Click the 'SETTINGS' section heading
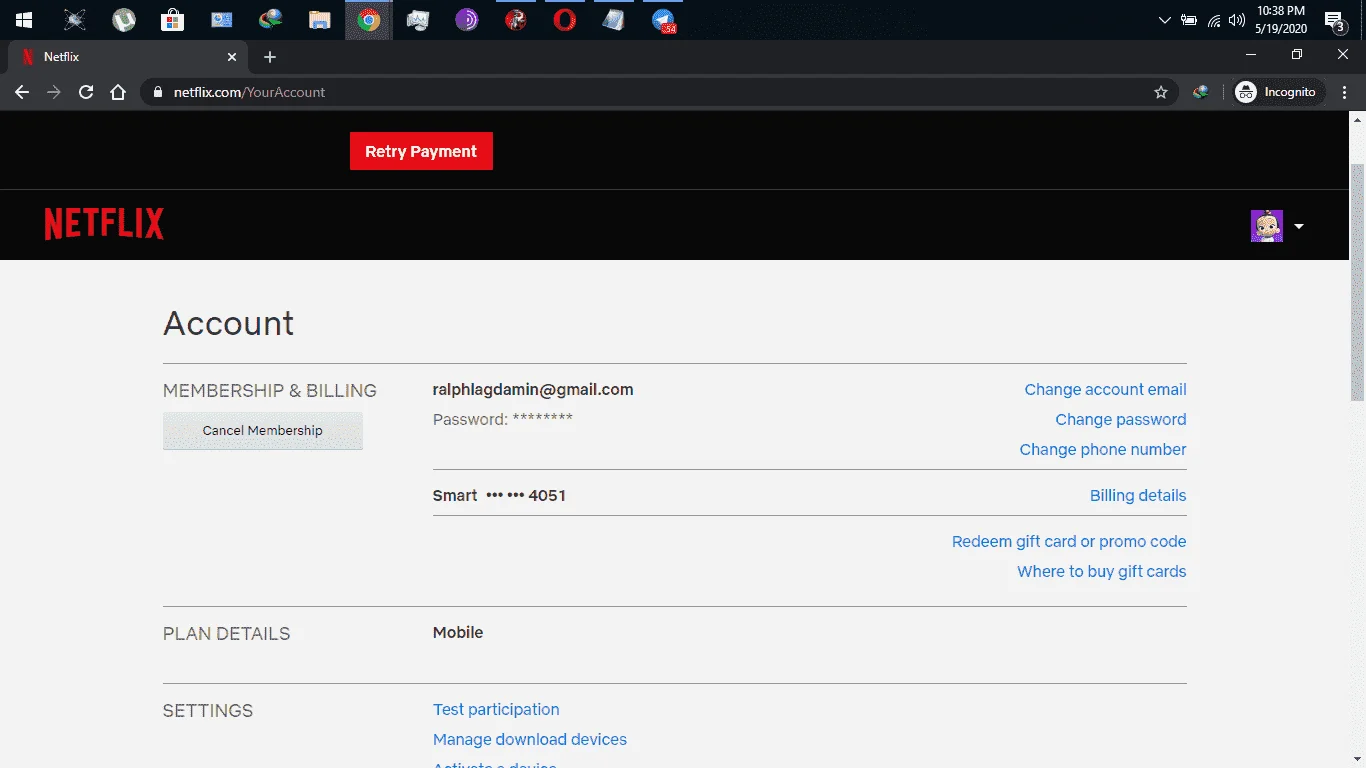Image resolution: width=1366 pixels, height=768 pixels. 208,711
